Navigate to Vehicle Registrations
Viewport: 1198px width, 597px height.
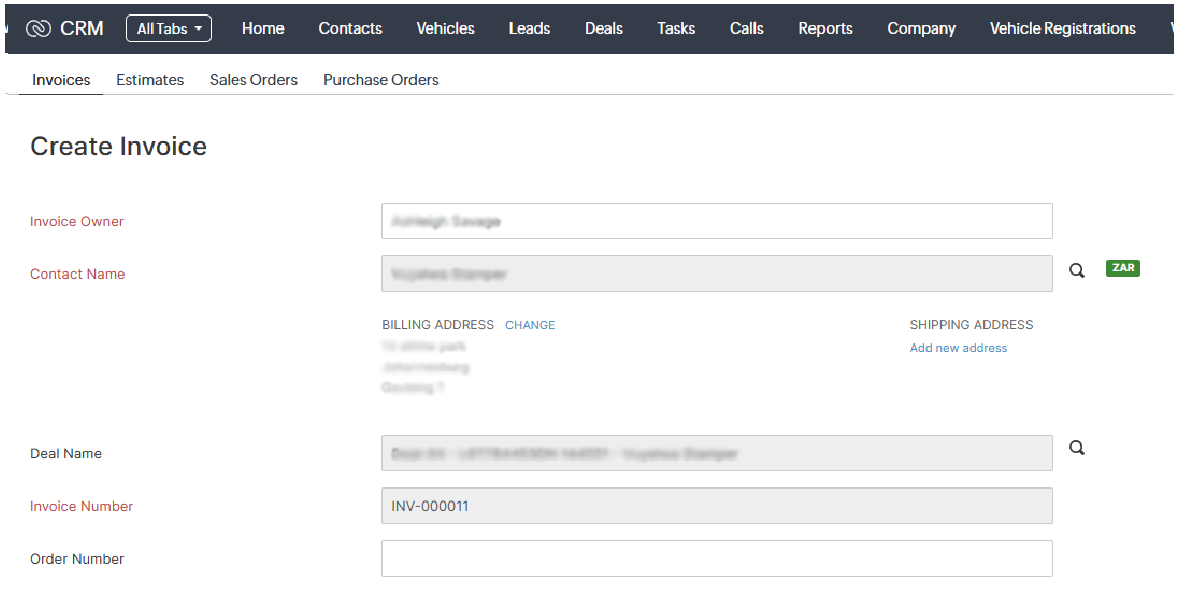click(1062, 28)
